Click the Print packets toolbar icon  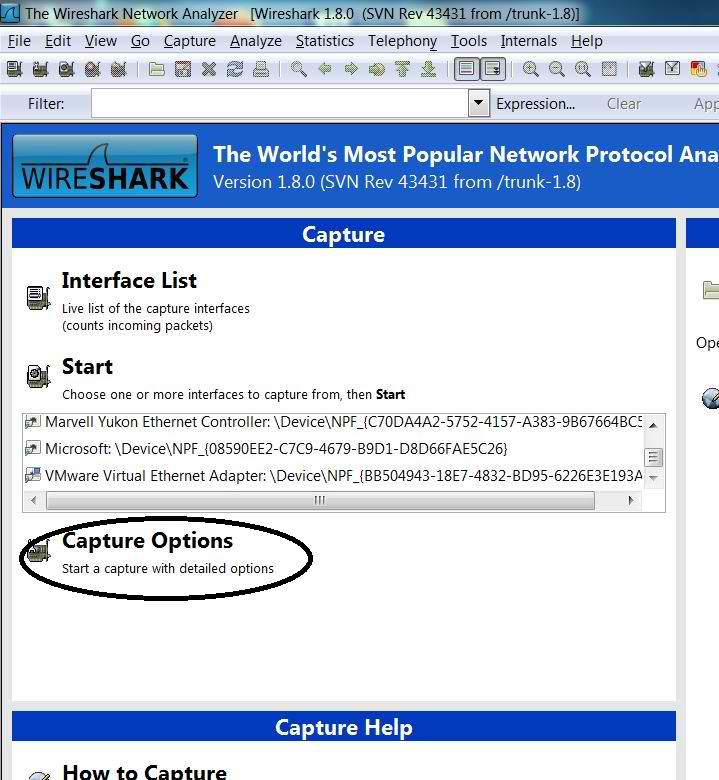coord(261,69)
